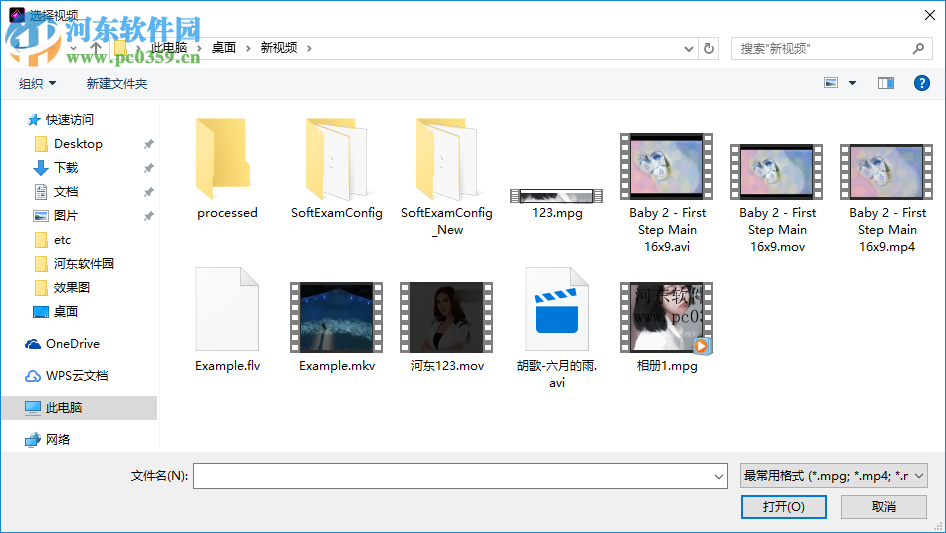946x533 pixels.
Task: Open 效果图 folder in sidebar
Action: (x=71, y=287)
